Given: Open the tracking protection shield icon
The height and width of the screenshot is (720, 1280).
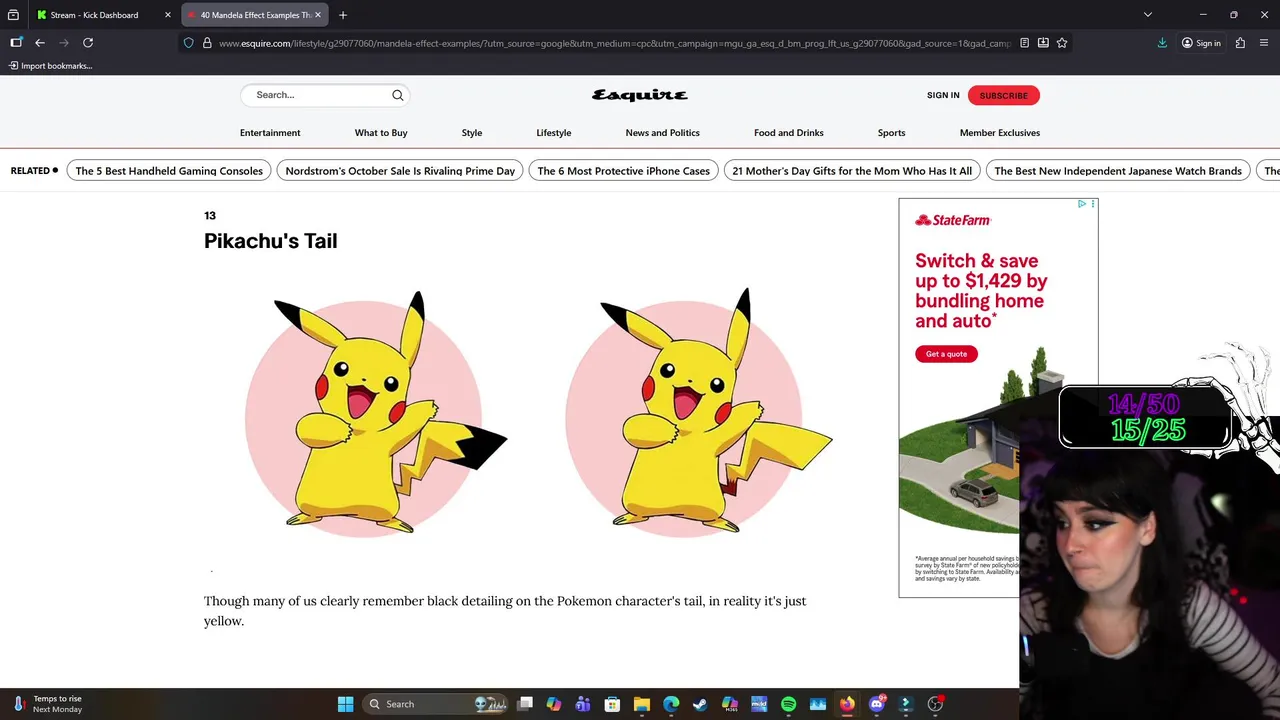Looking at the screenshot, I should click(x=188, y=43).
